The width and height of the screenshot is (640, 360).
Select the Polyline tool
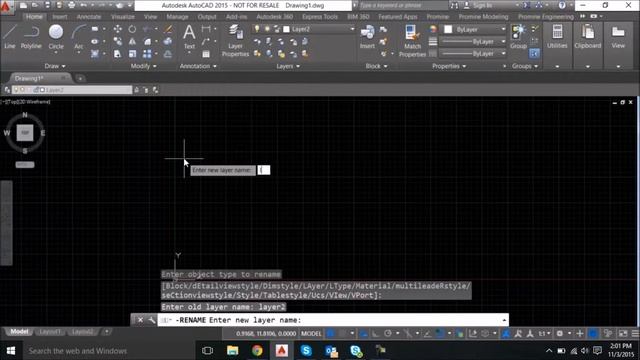tap(31, 37)
